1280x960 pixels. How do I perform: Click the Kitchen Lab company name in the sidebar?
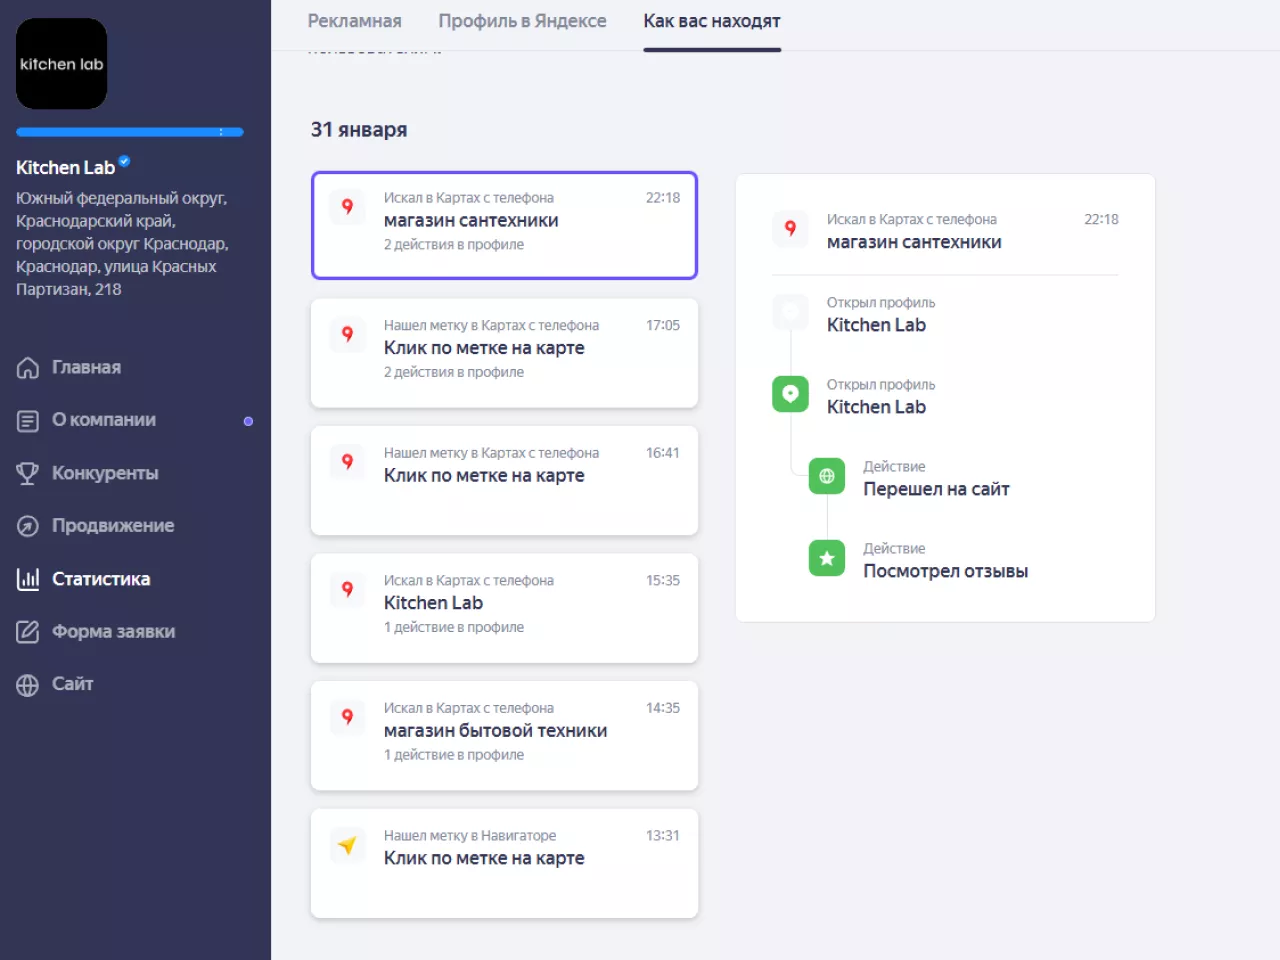tap(65, 168)
